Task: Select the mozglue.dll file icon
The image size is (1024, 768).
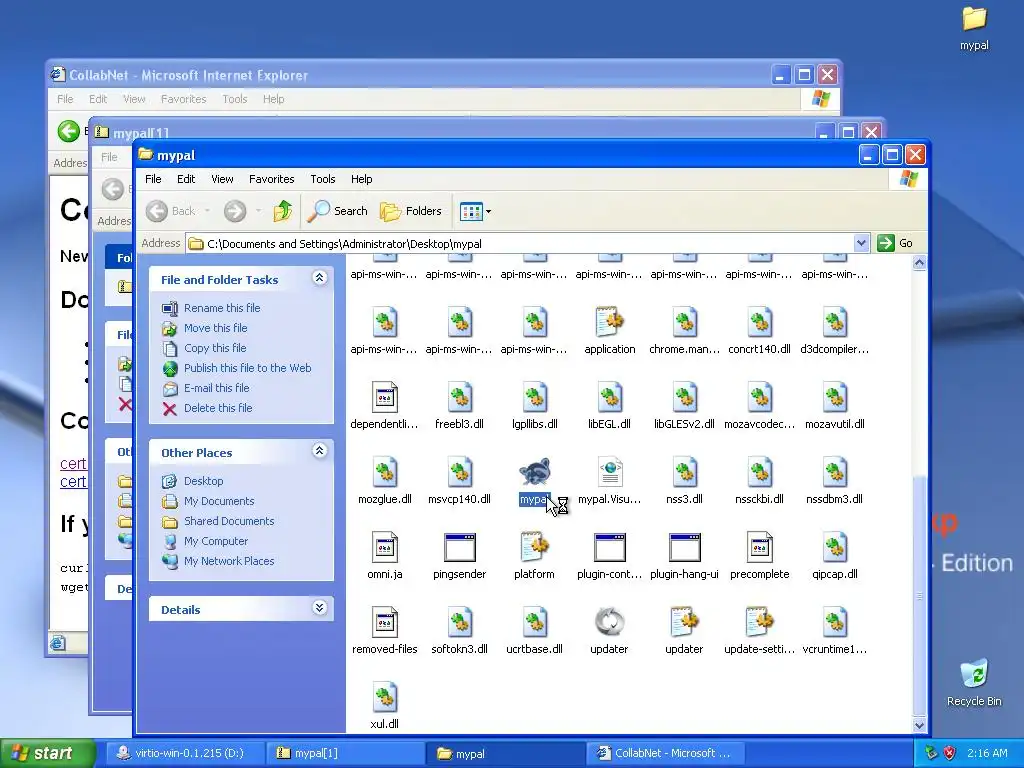Action: [385, 472]
